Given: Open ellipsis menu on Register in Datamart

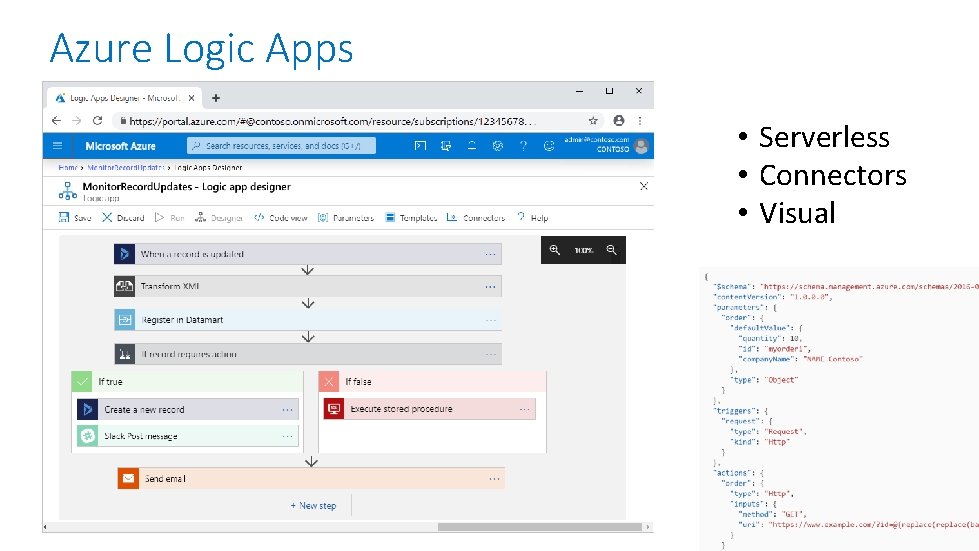Looking at the screenshot, I should click(490, 319).
